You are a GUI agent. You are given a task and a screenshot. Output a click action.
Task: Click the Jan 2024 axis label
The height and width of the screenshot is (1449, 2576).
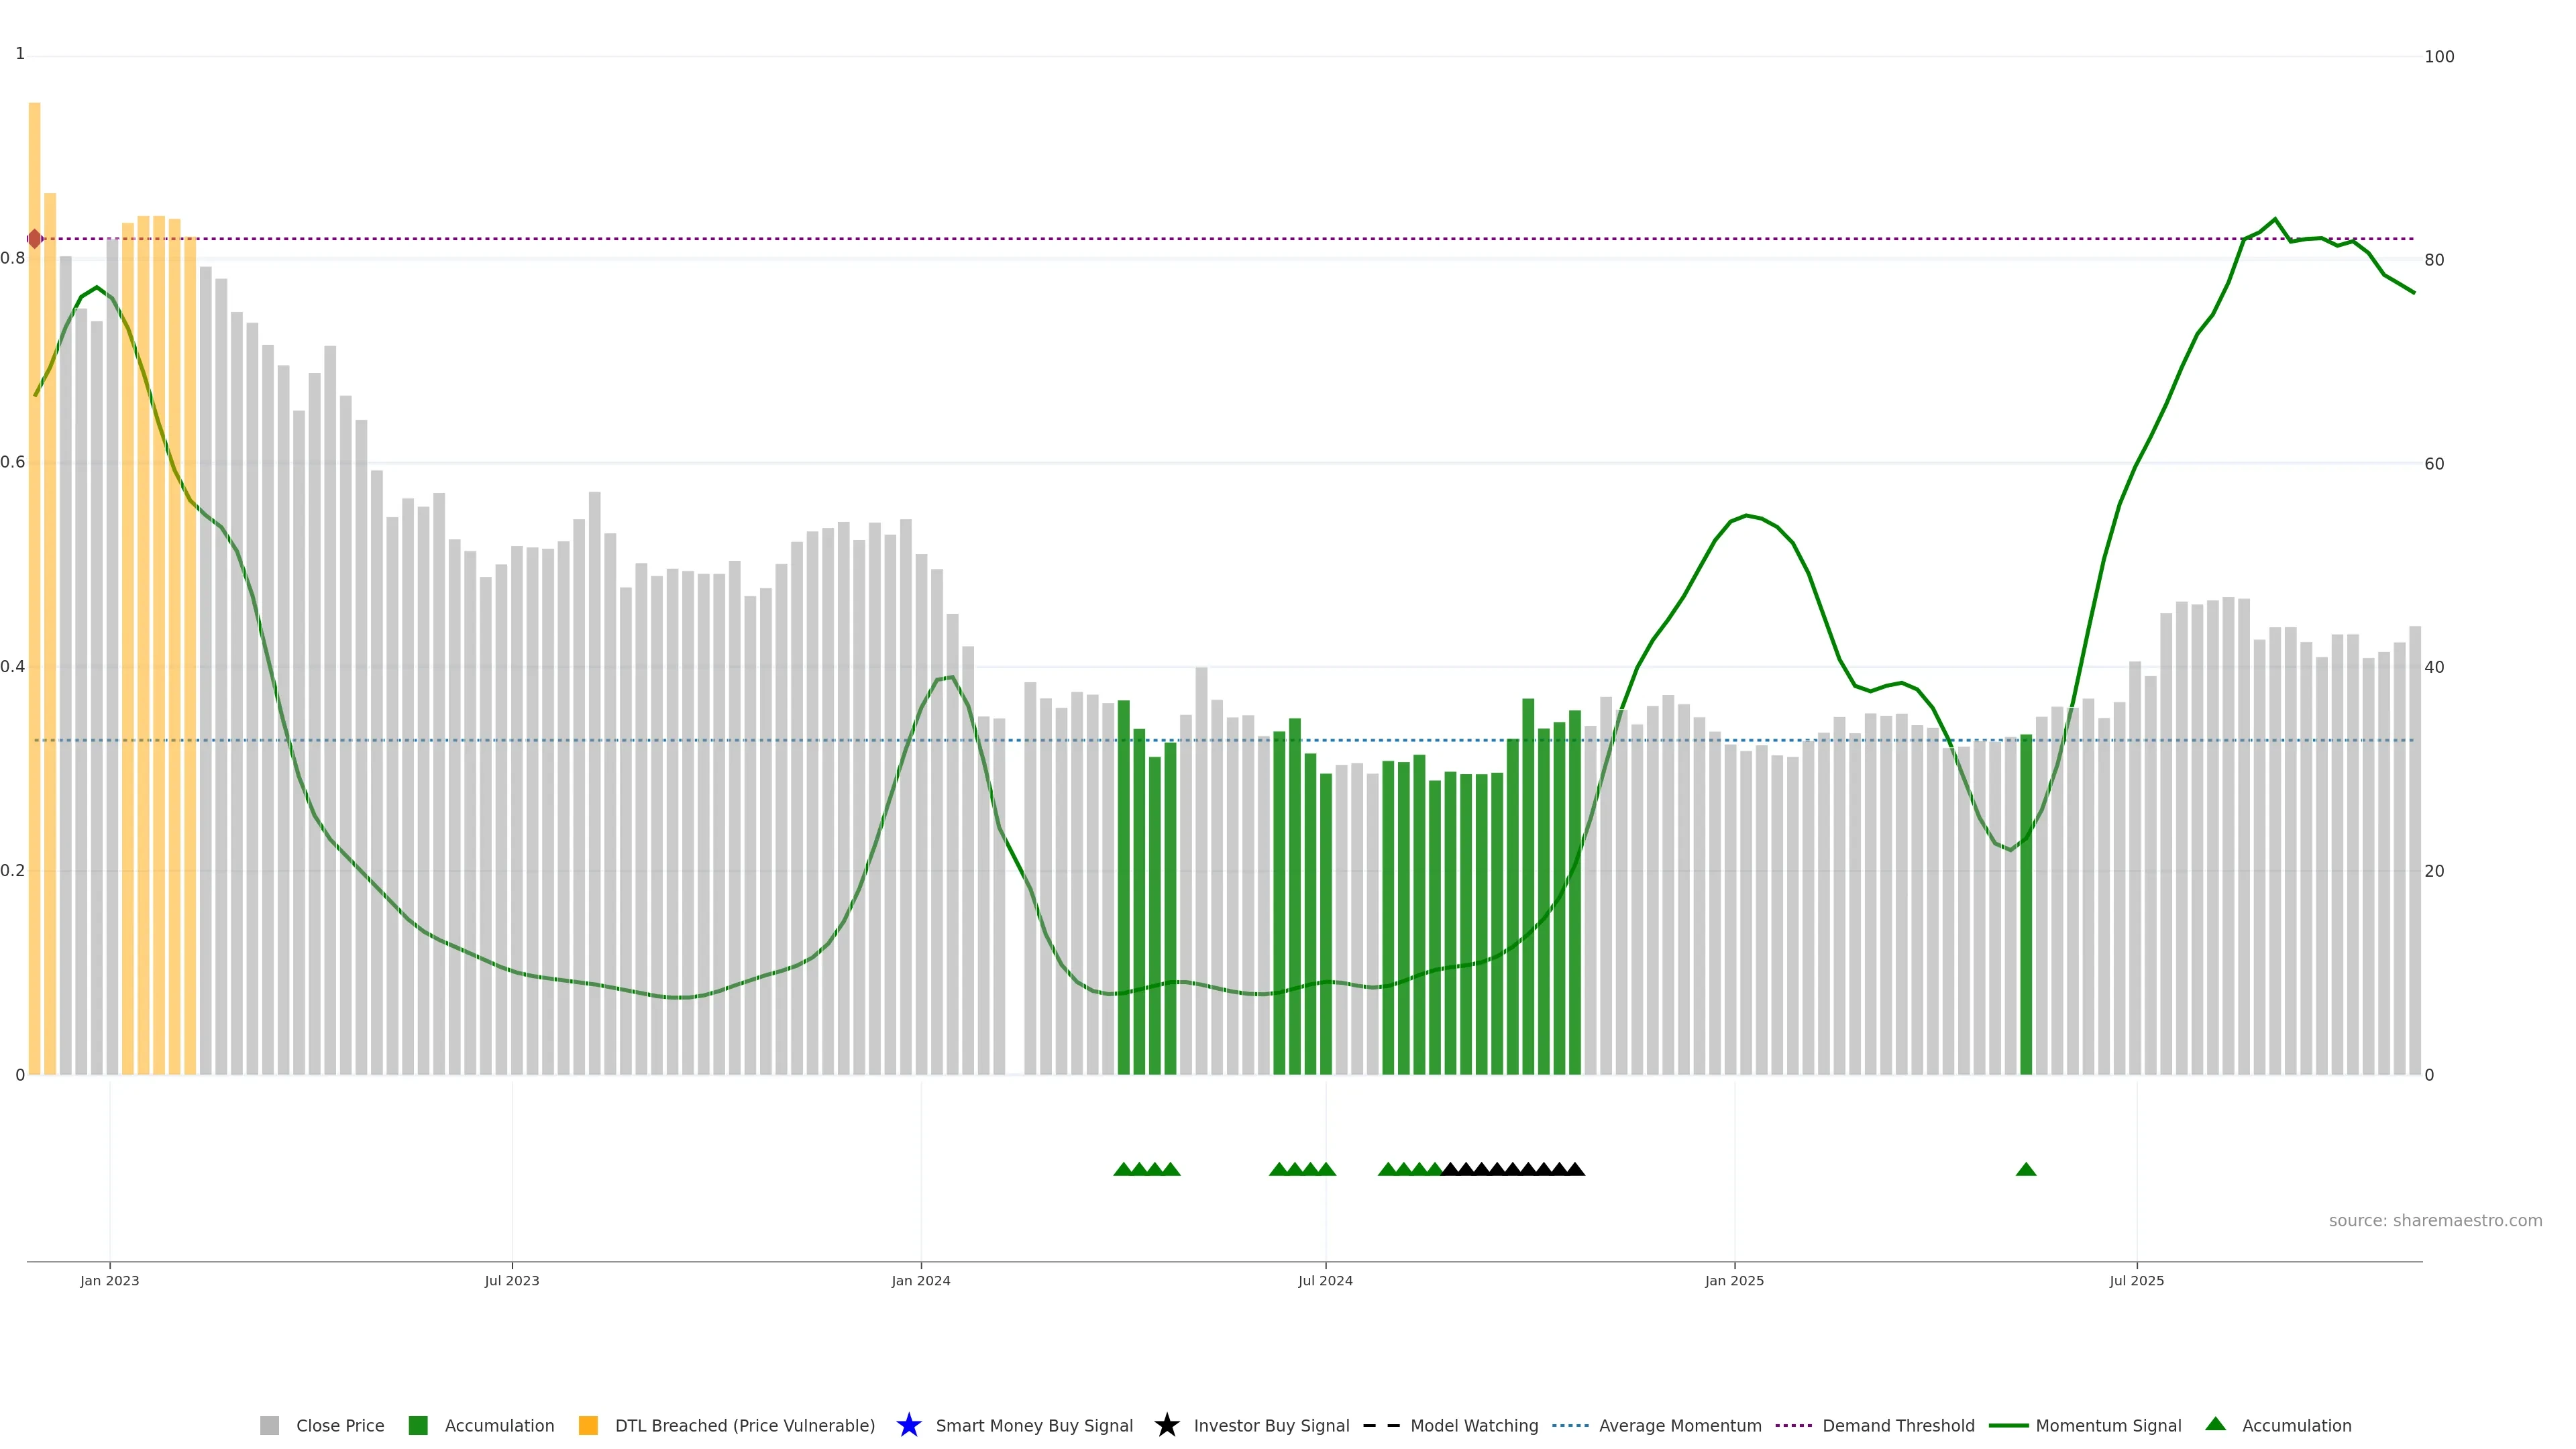920,1280
